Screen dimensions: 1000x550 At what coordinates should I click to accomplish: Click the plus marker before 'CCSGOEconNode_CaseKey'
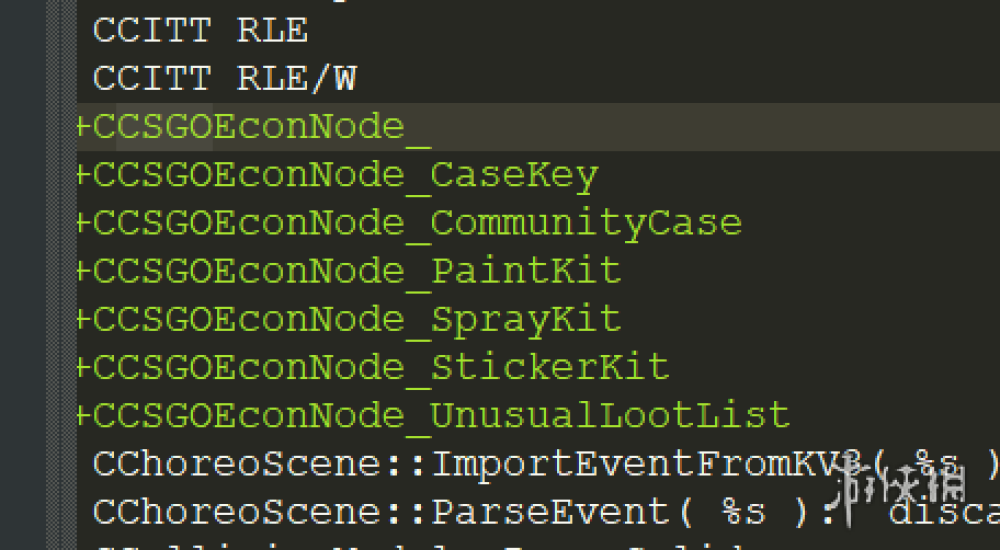coord(83,176)
